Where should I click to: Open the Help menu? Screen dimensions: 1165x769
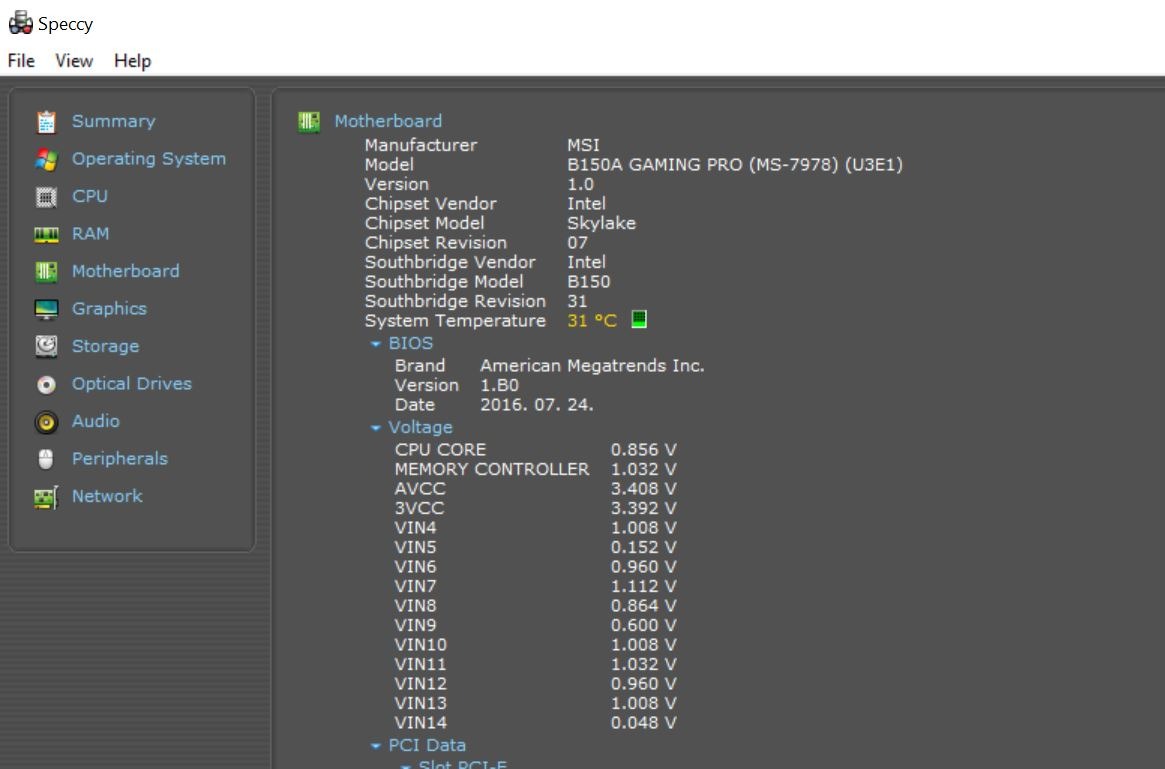(x=132, y=61)
